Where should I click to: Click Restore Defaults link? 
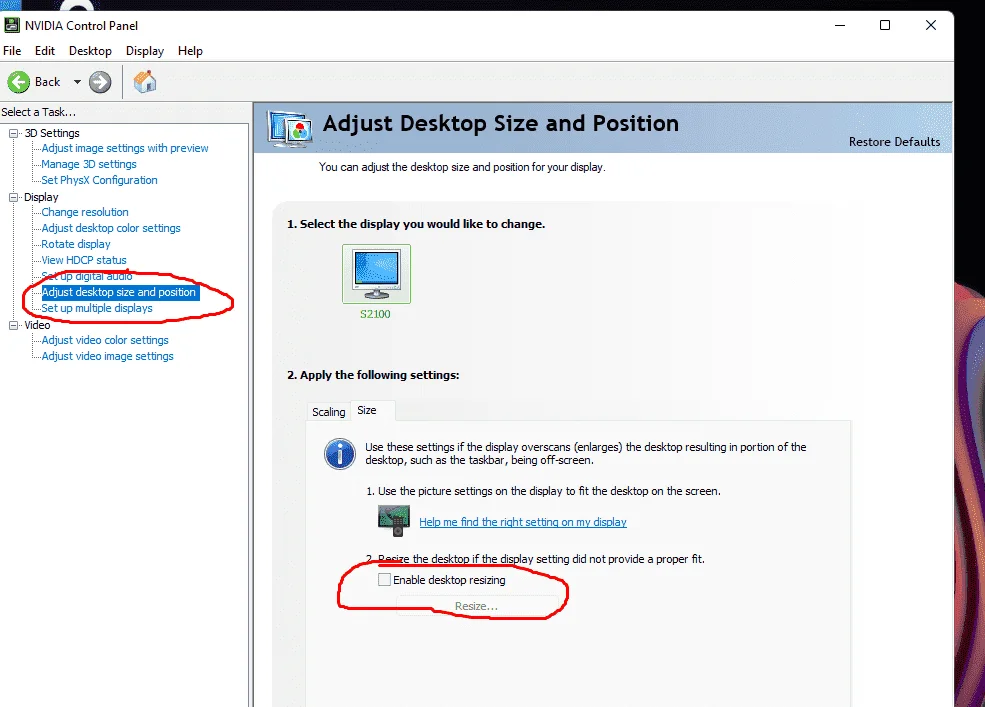pyautogui.click(x=895, y=142)
